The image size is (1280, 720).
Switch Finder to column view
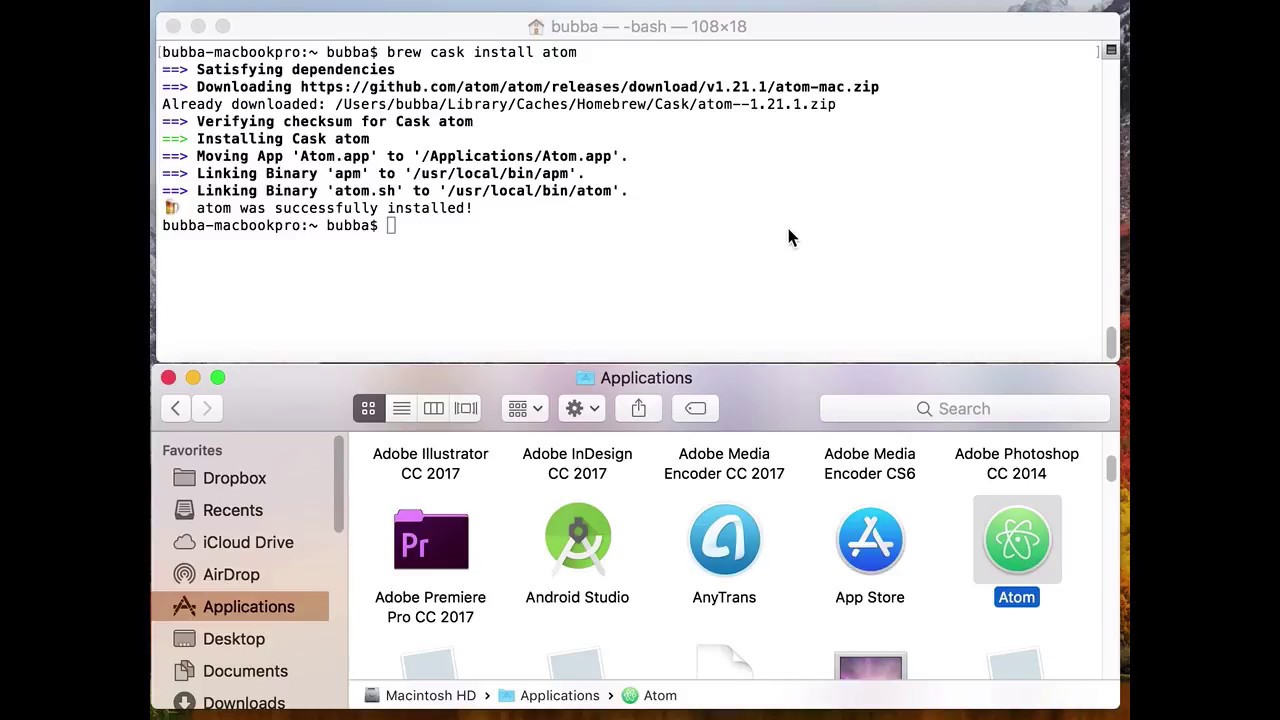pos(433,408)
